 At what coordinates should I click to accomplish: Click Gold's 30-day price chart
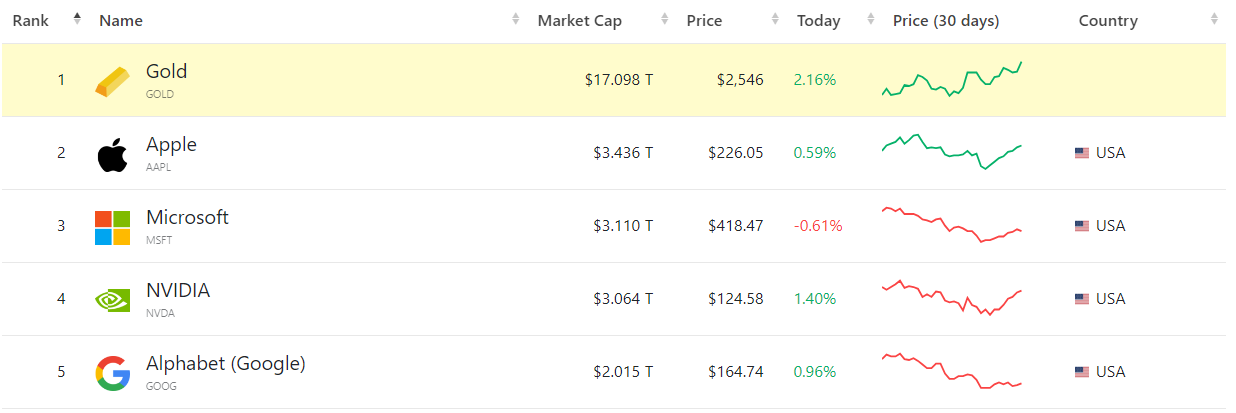(x=951, y=80)
